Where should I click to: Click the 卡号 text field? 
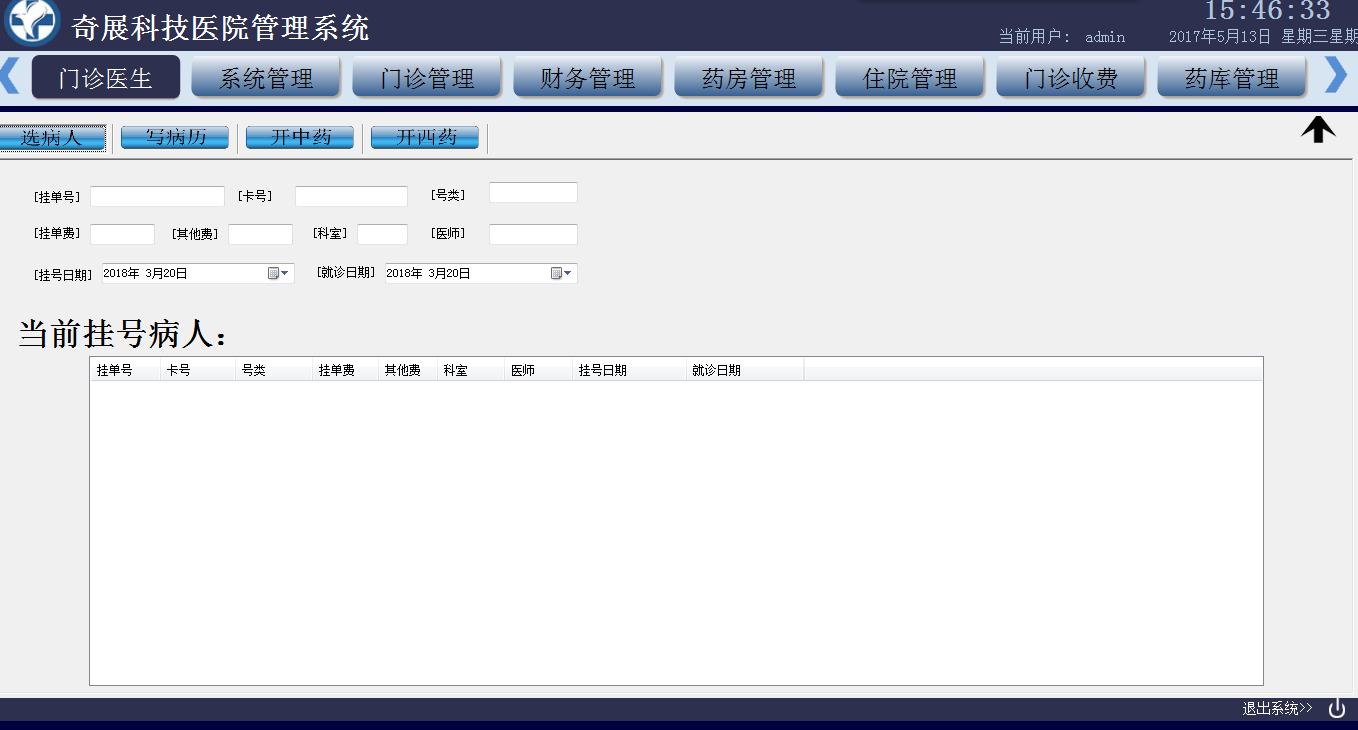tap(351, 197)
